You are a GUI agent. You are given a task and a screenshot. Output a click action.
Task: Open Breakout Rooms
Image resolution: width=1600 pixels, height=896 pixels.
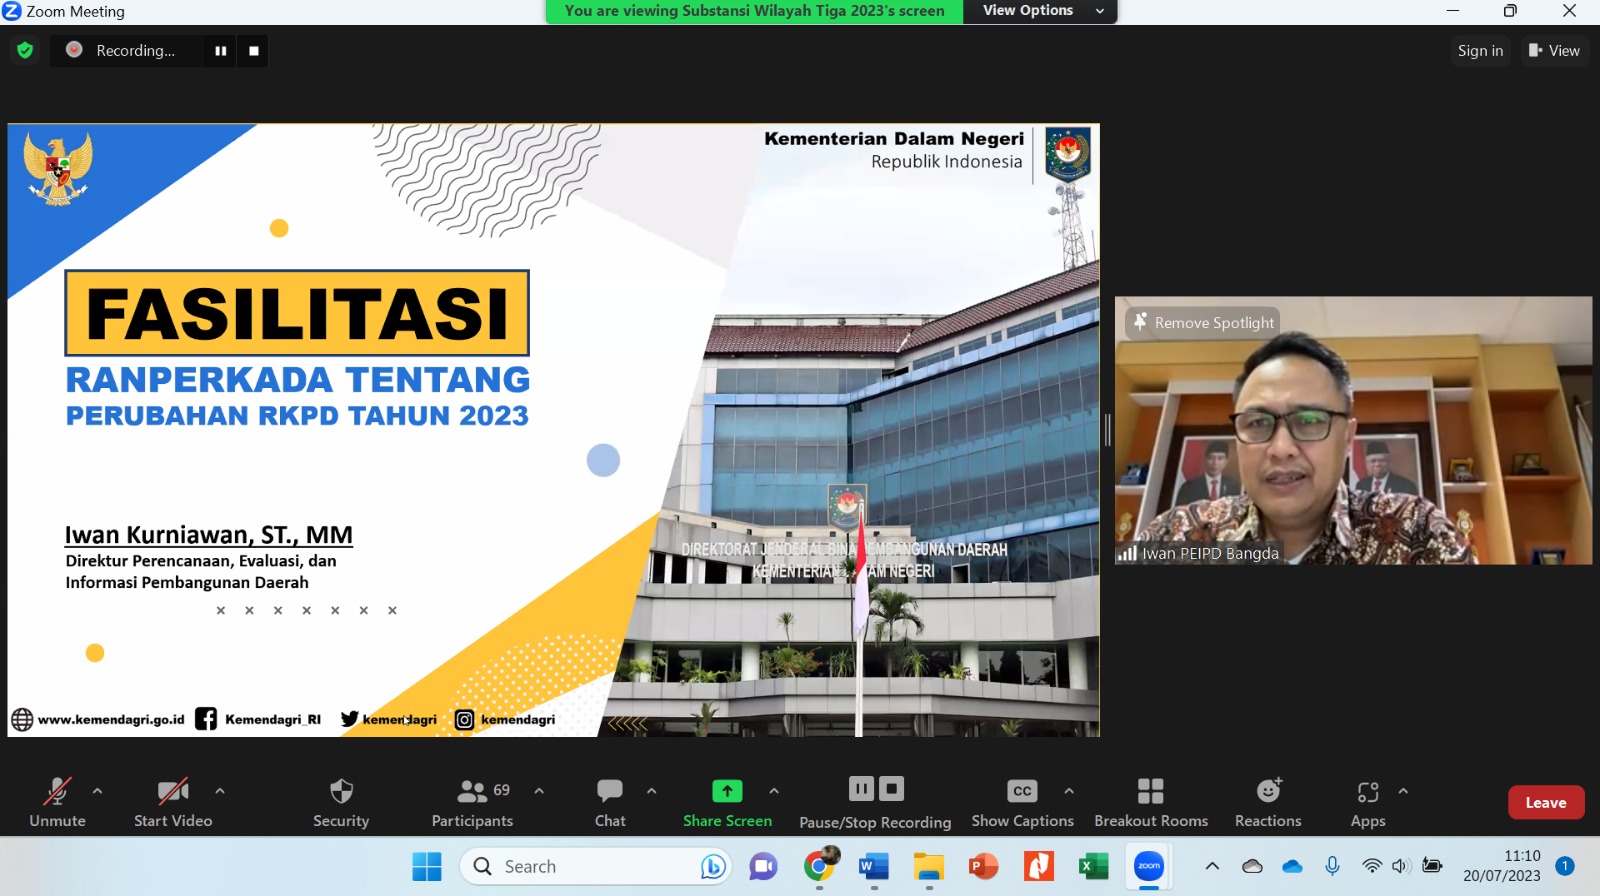(1150, 792)
